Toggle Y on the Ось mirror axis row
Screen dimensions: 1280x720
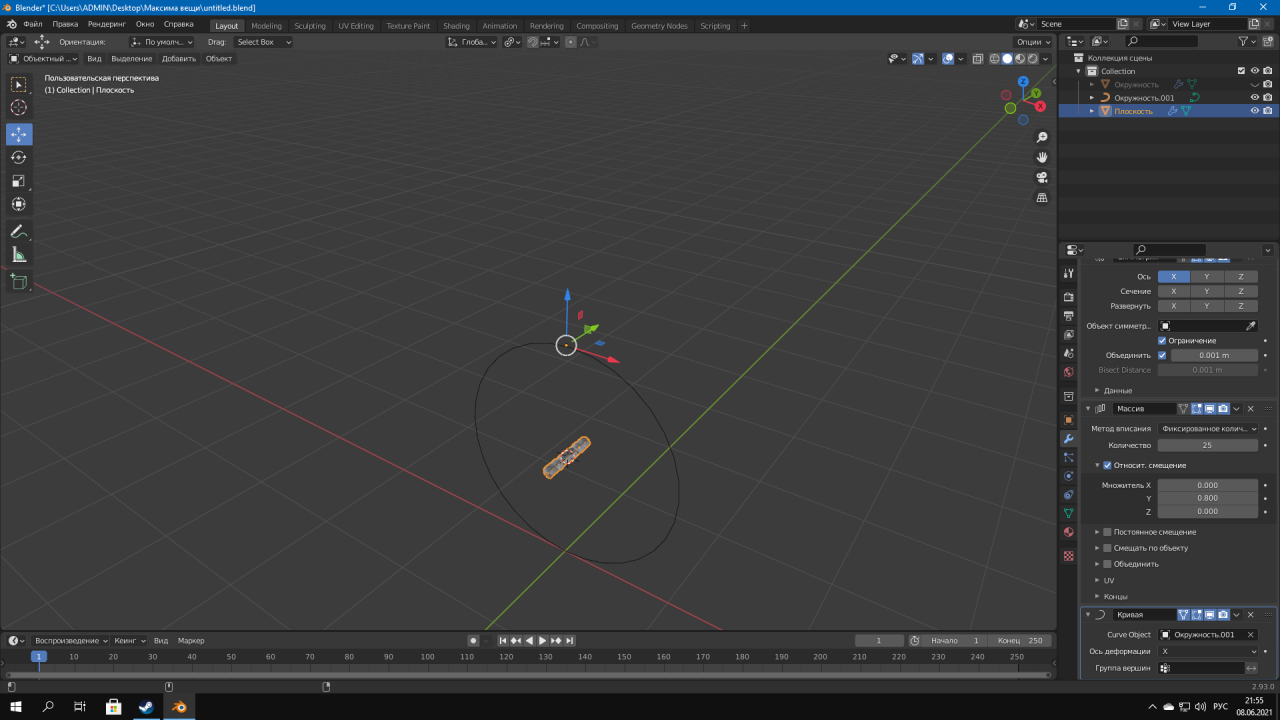[1207, 277]
